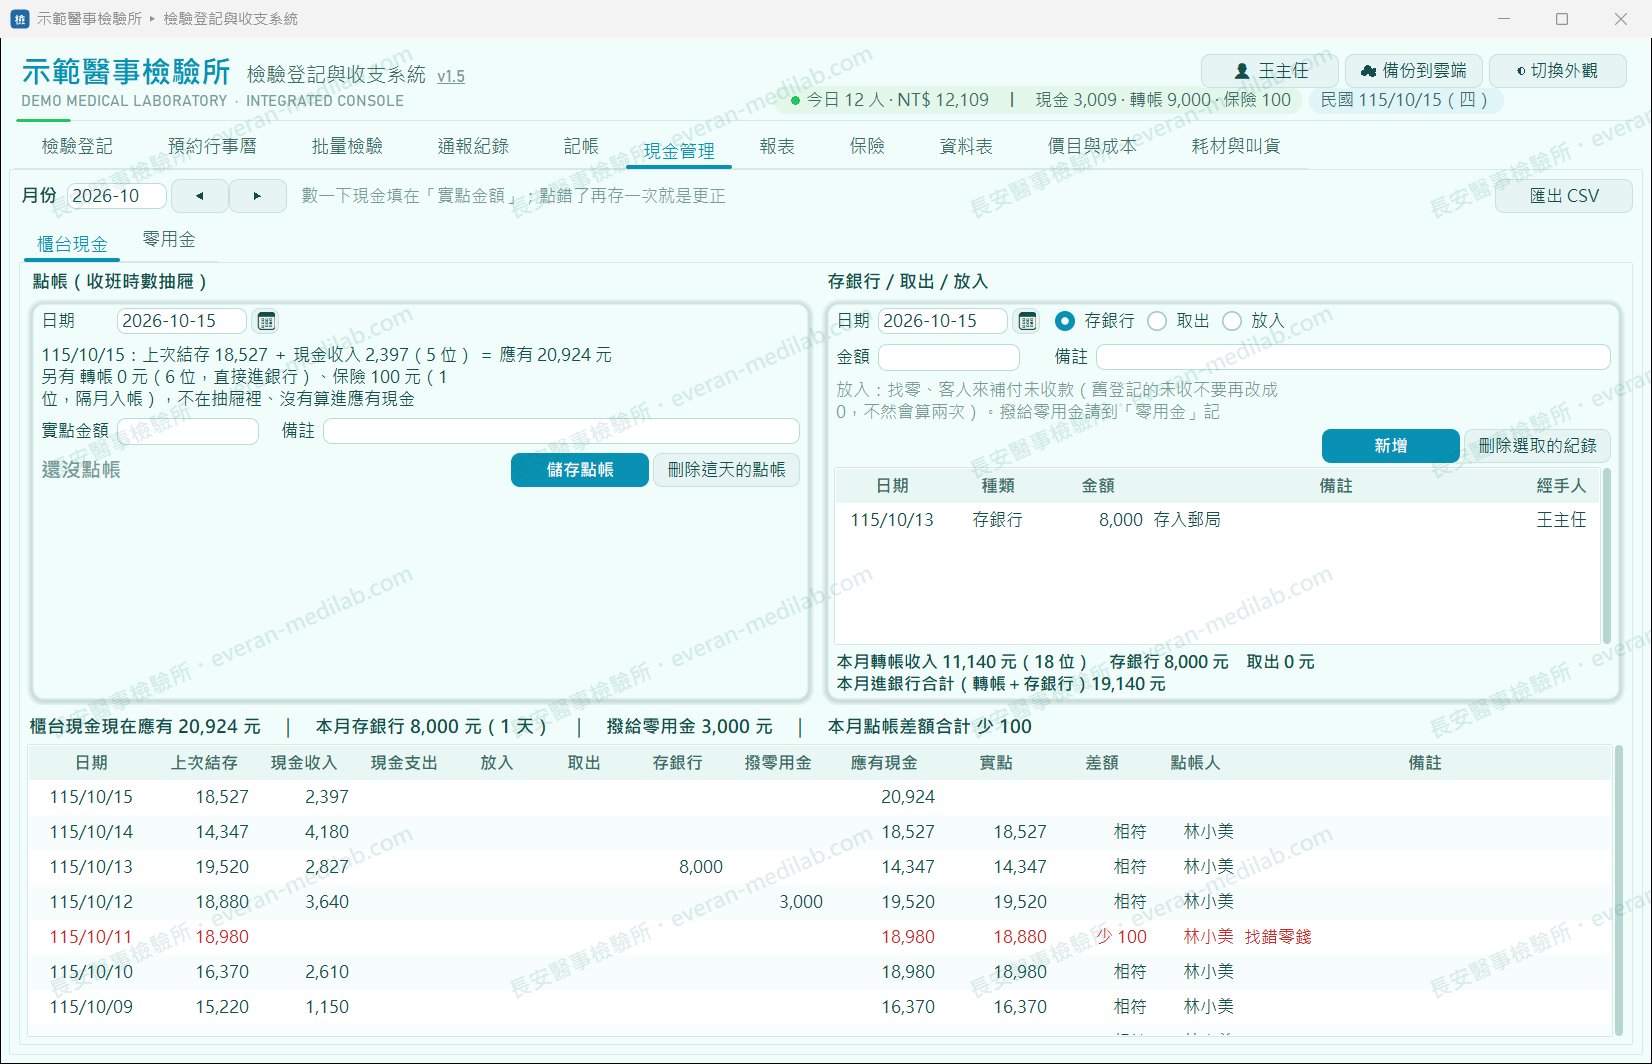This screenshot has height=1064, width=1652.
Task: Focus the 月份 input field
Action: coord(116,196)
